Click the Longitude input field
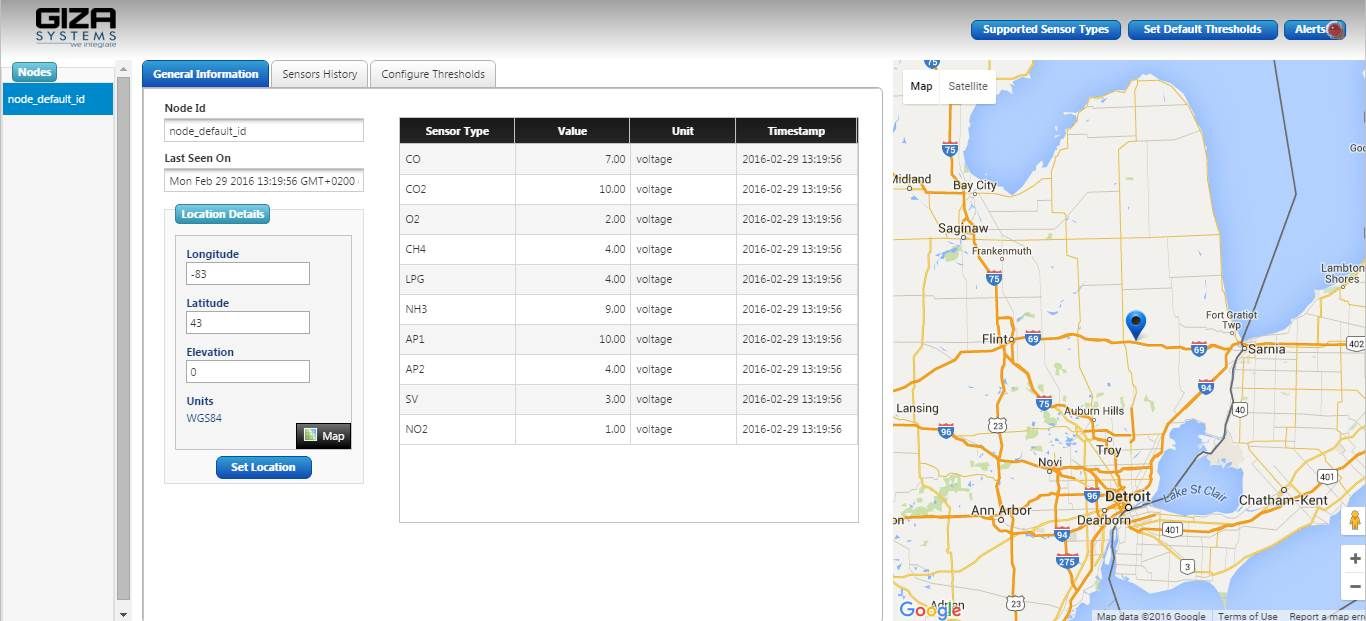The width and height of the screenshot is (1366, 621). [247, 274]
